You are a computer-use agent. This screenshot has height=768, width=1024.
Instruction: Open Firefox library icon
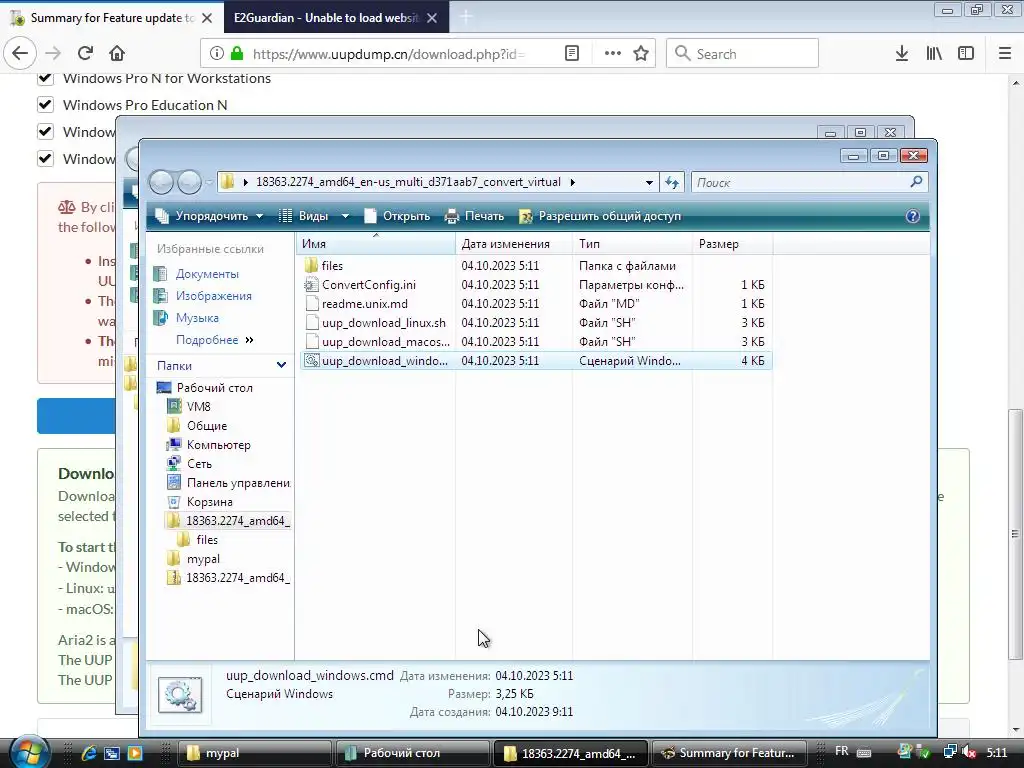934,54
